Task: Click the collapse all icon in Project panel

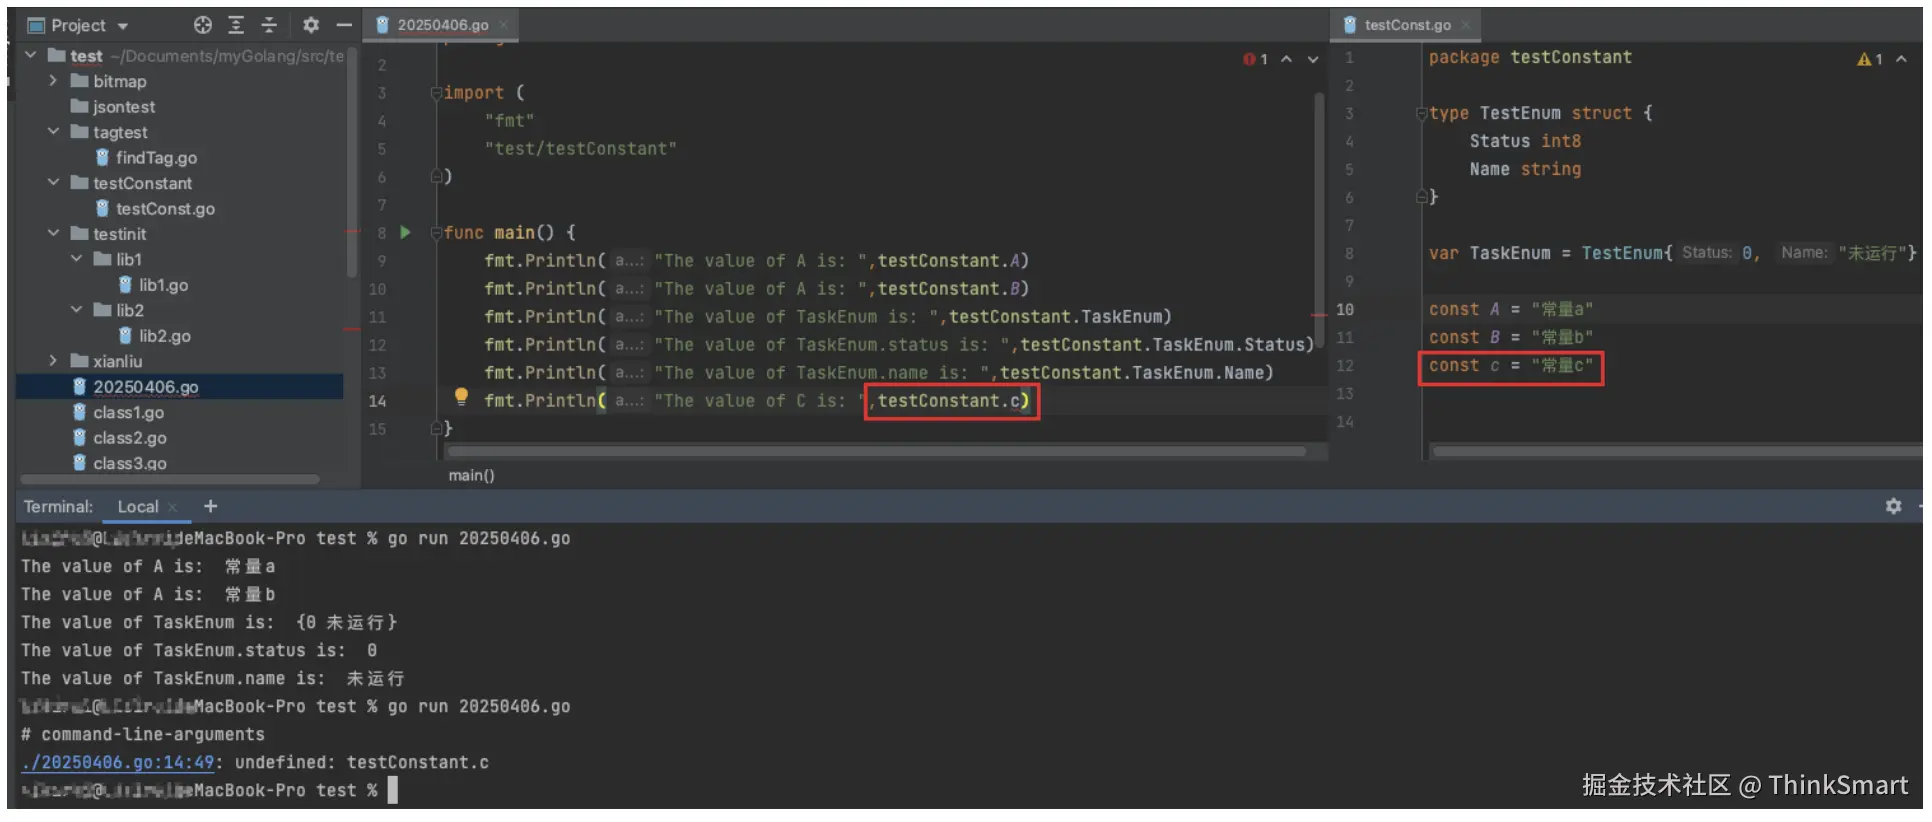Action: (269, 25)
